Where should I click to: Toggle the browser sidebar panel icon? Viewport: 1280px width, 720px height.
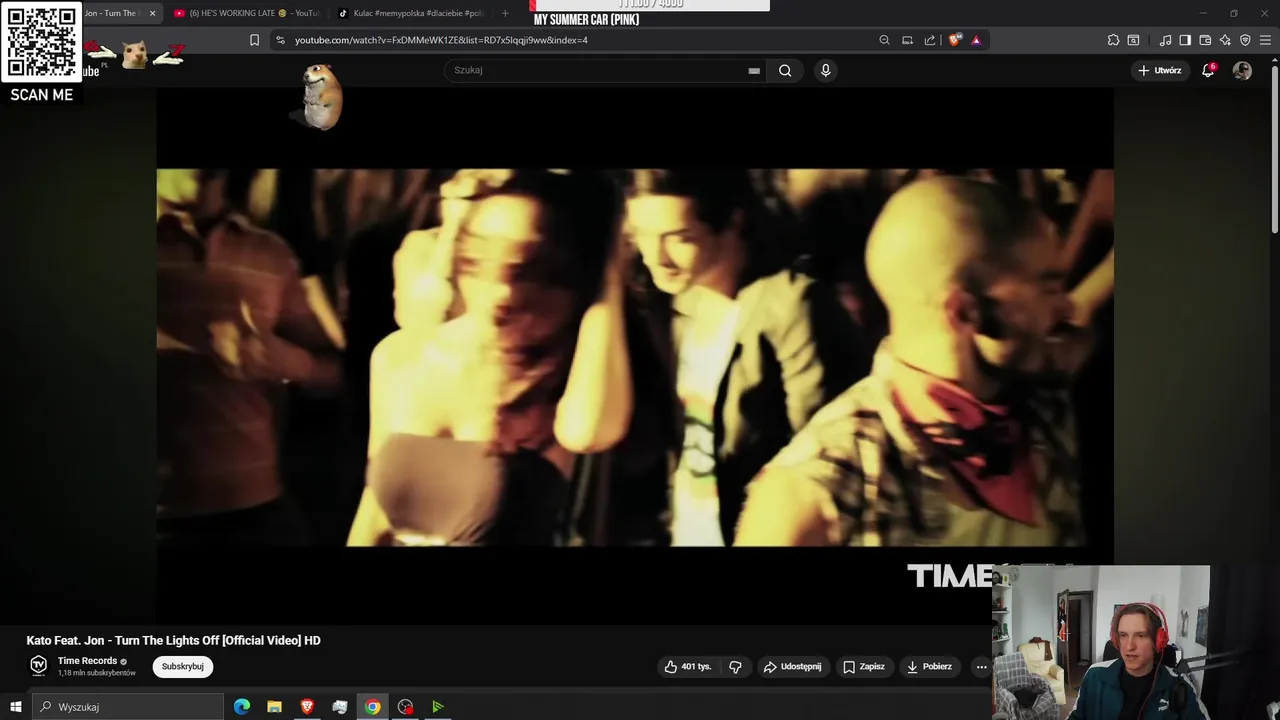point(1185,40)
